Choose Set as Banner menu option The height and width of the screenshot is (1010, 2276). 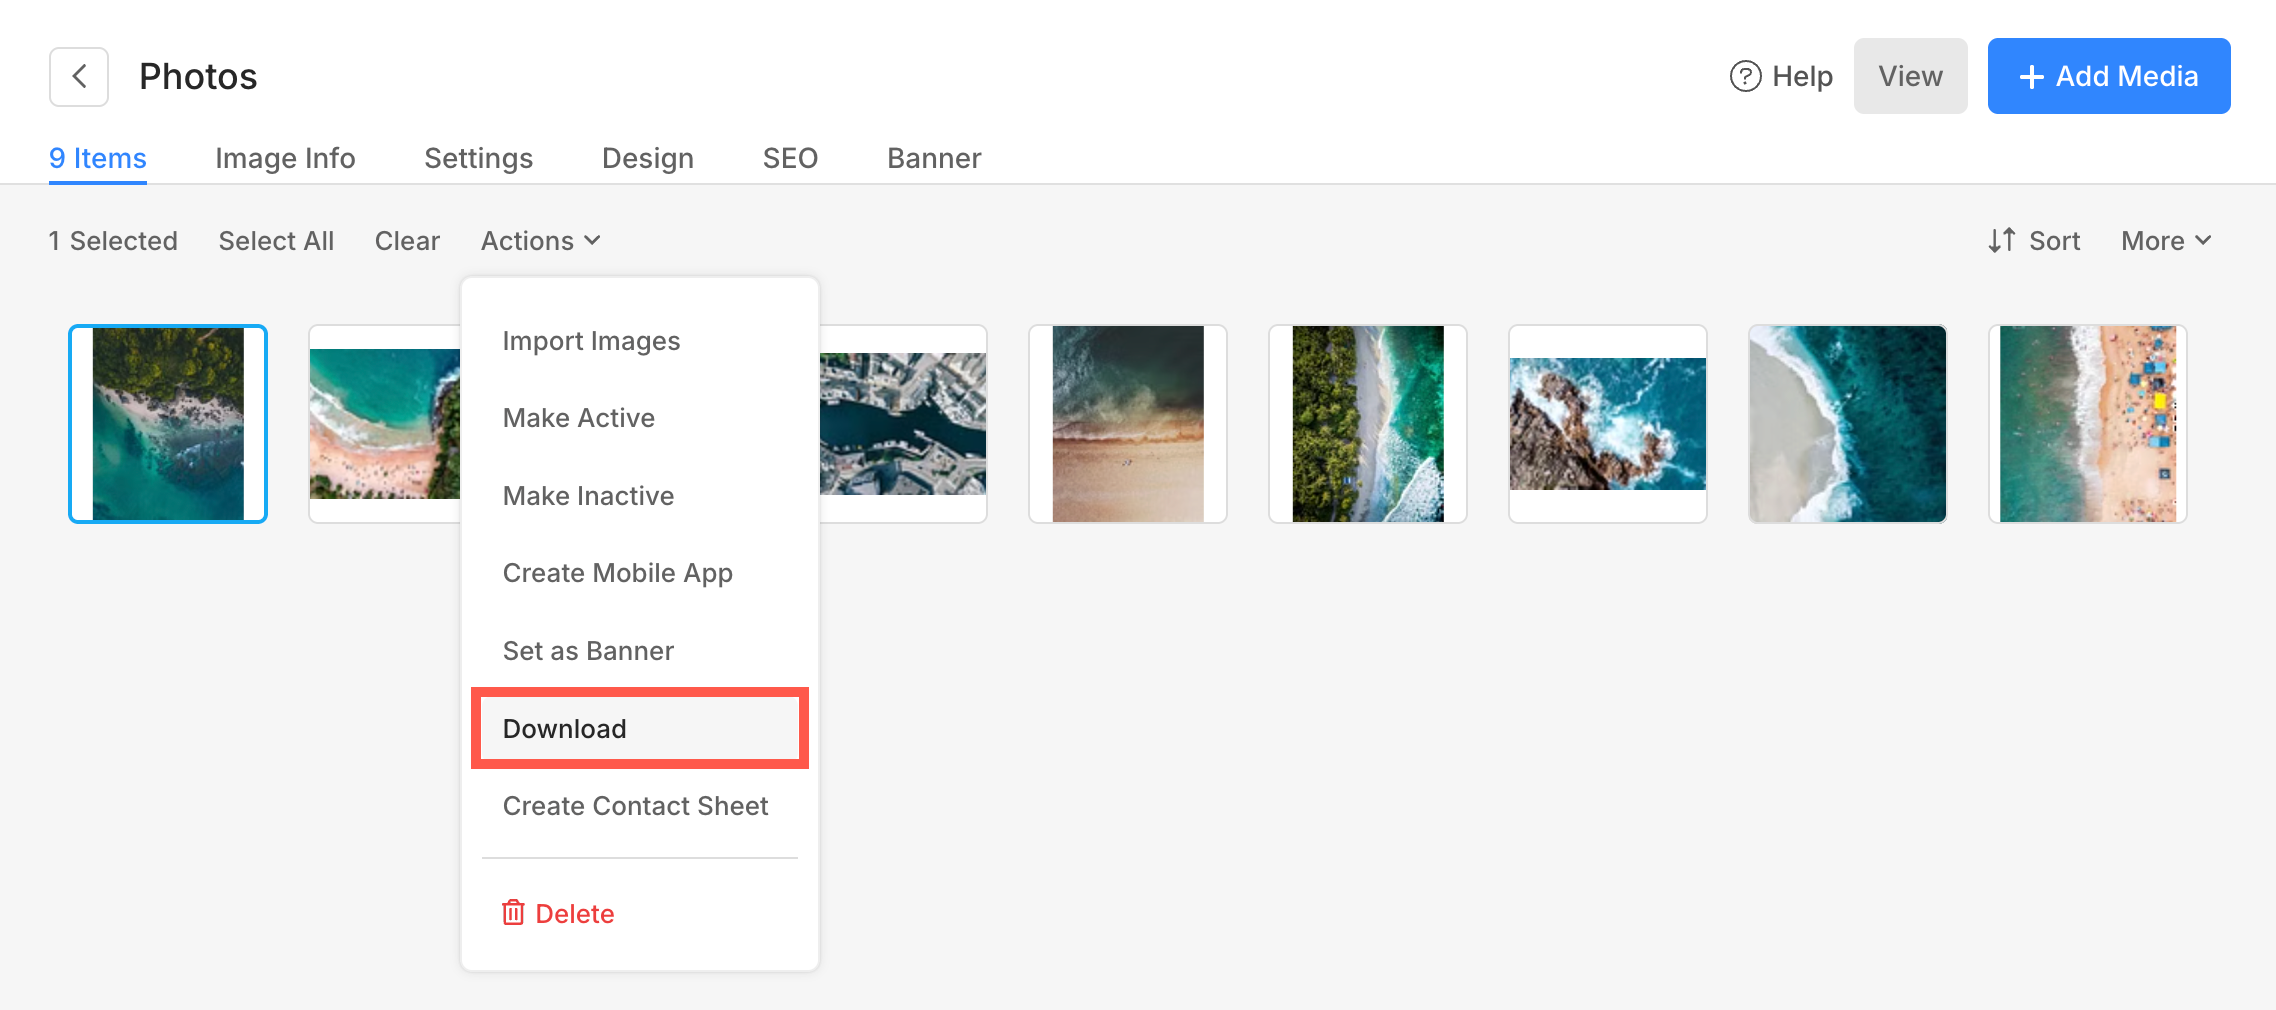[588, 651]
